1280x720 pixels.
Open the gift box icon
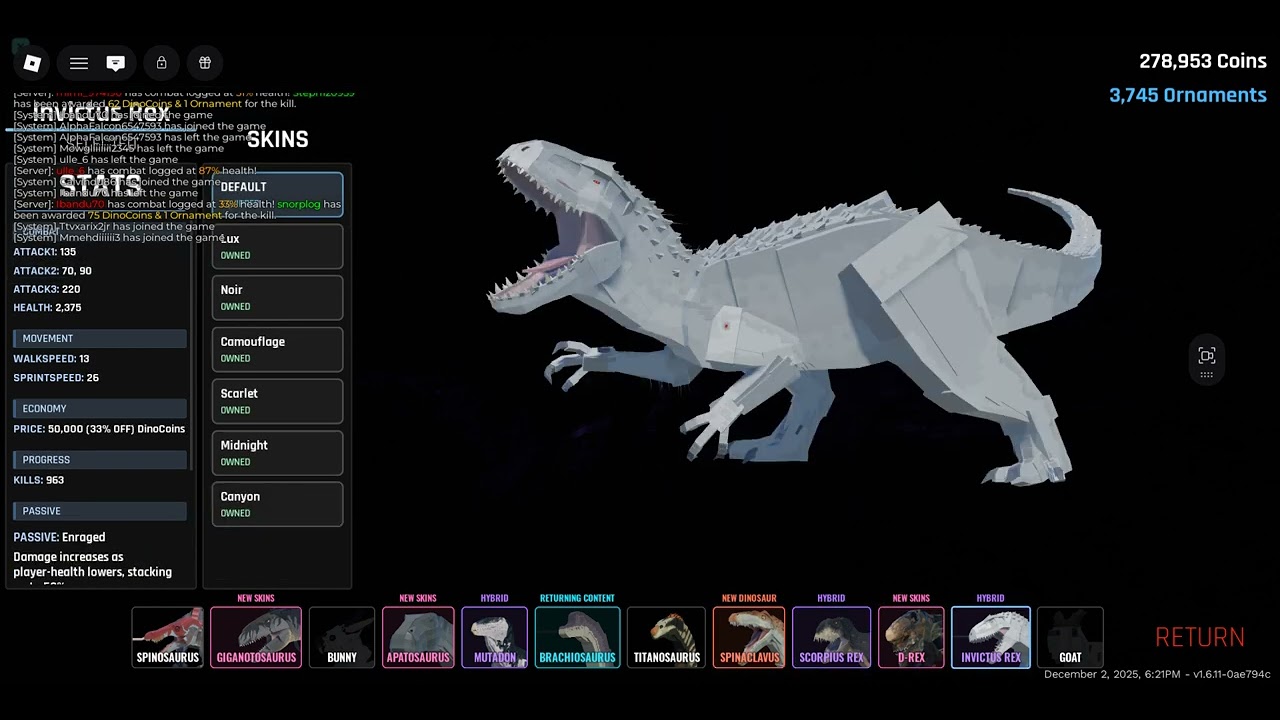205,63
